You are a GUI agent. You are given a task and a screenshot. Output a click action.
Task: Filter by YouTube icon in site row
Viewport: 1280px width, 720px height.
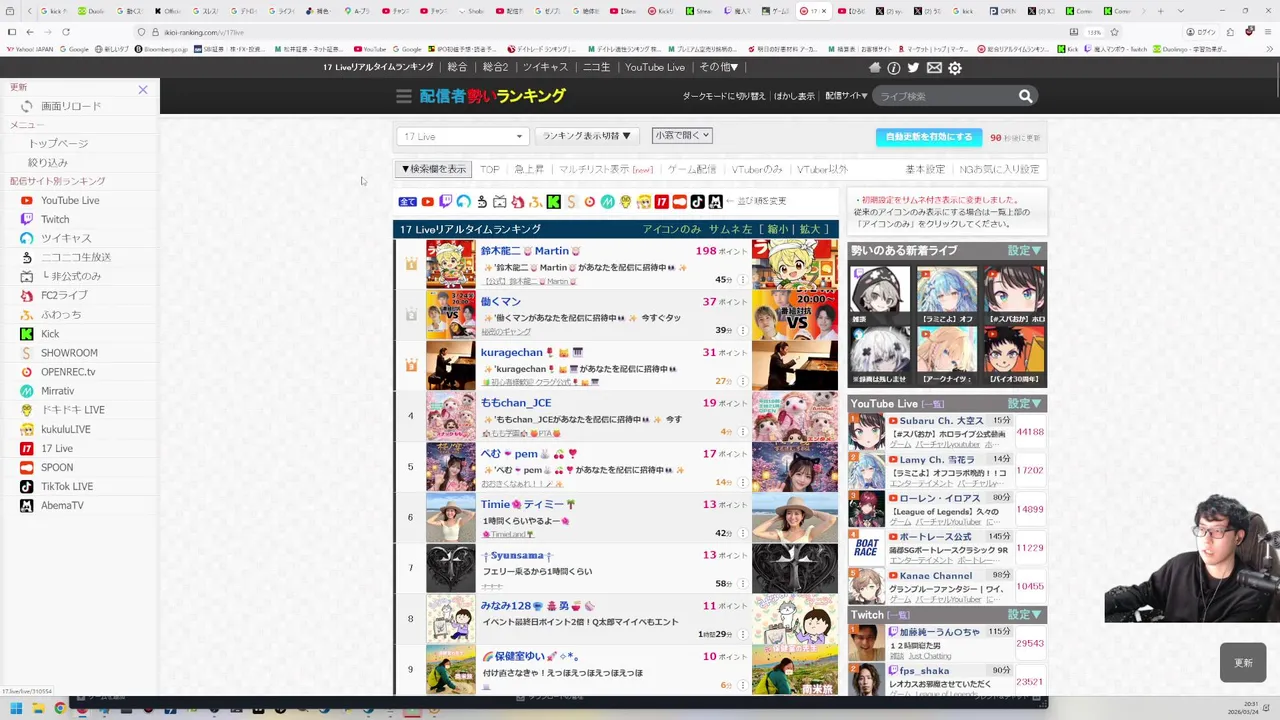pyautogui.click(x=428, y=202)
